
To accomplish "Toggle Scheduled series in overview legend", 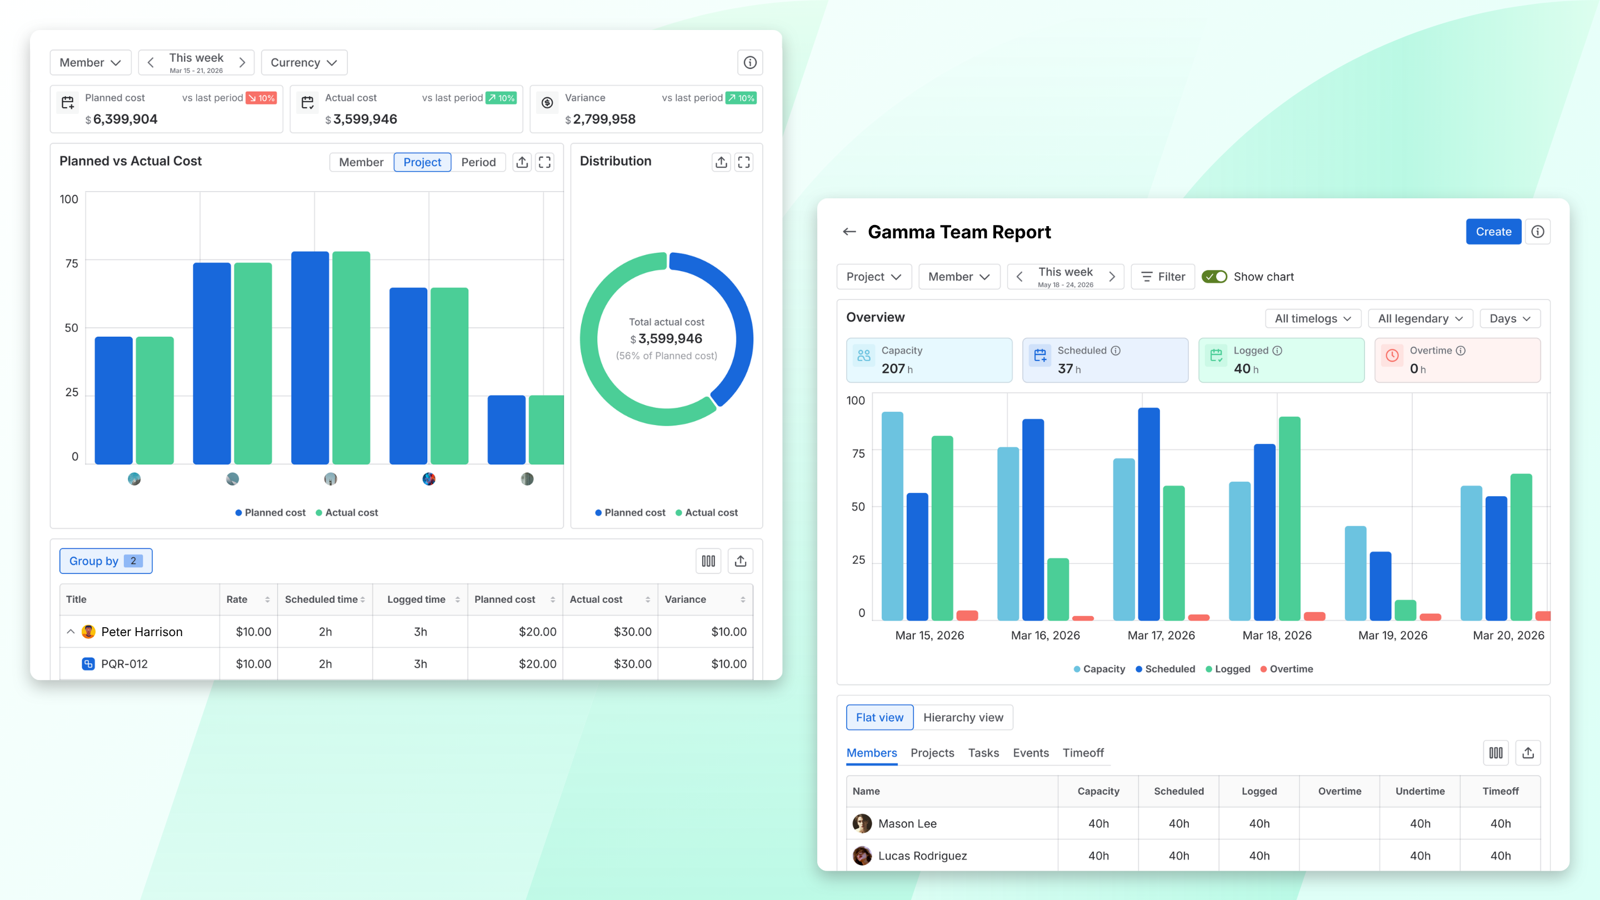I will [x=1165, y=669].
